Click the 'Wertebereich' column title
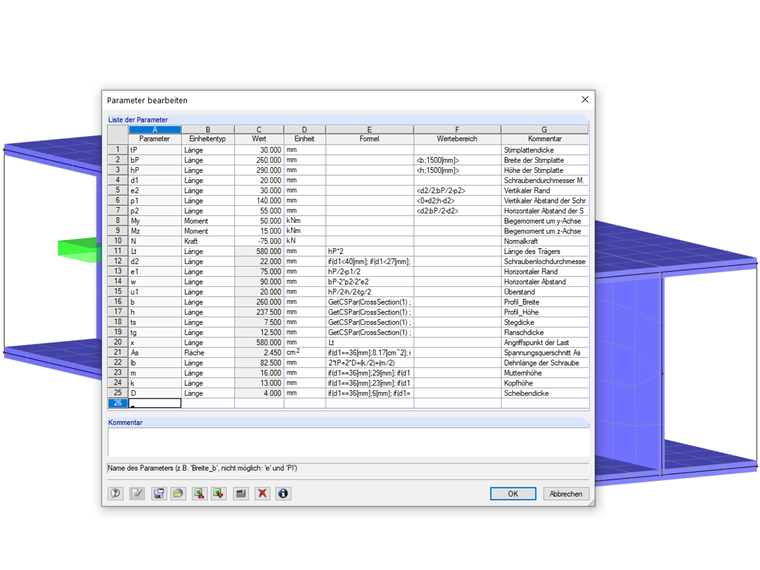The height and width of the screenshot is (570, 760). coord(457,139)
